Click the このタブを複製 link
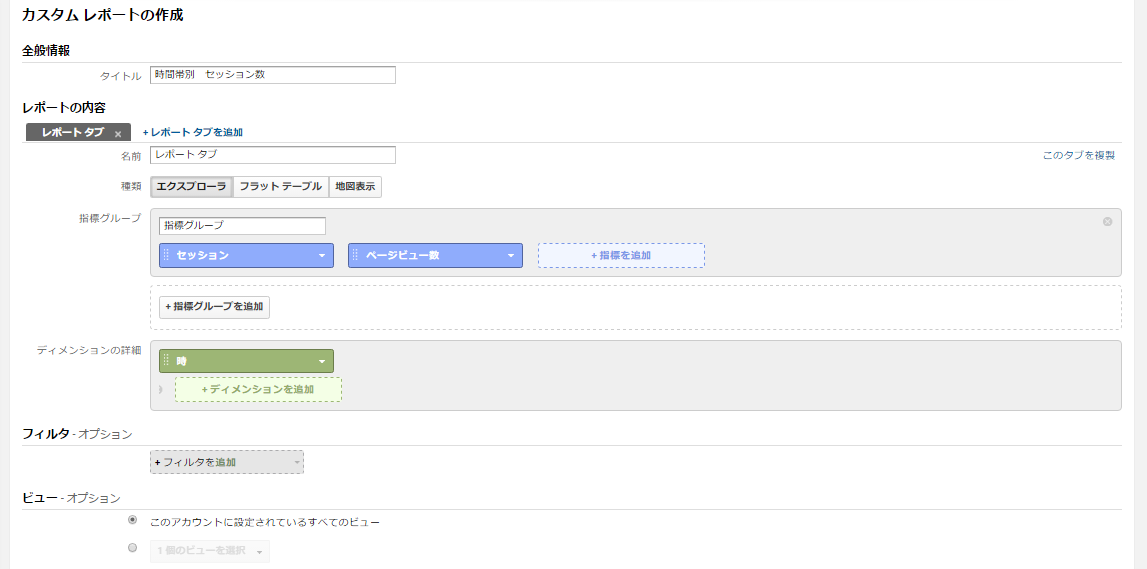 click(1078, 155)
